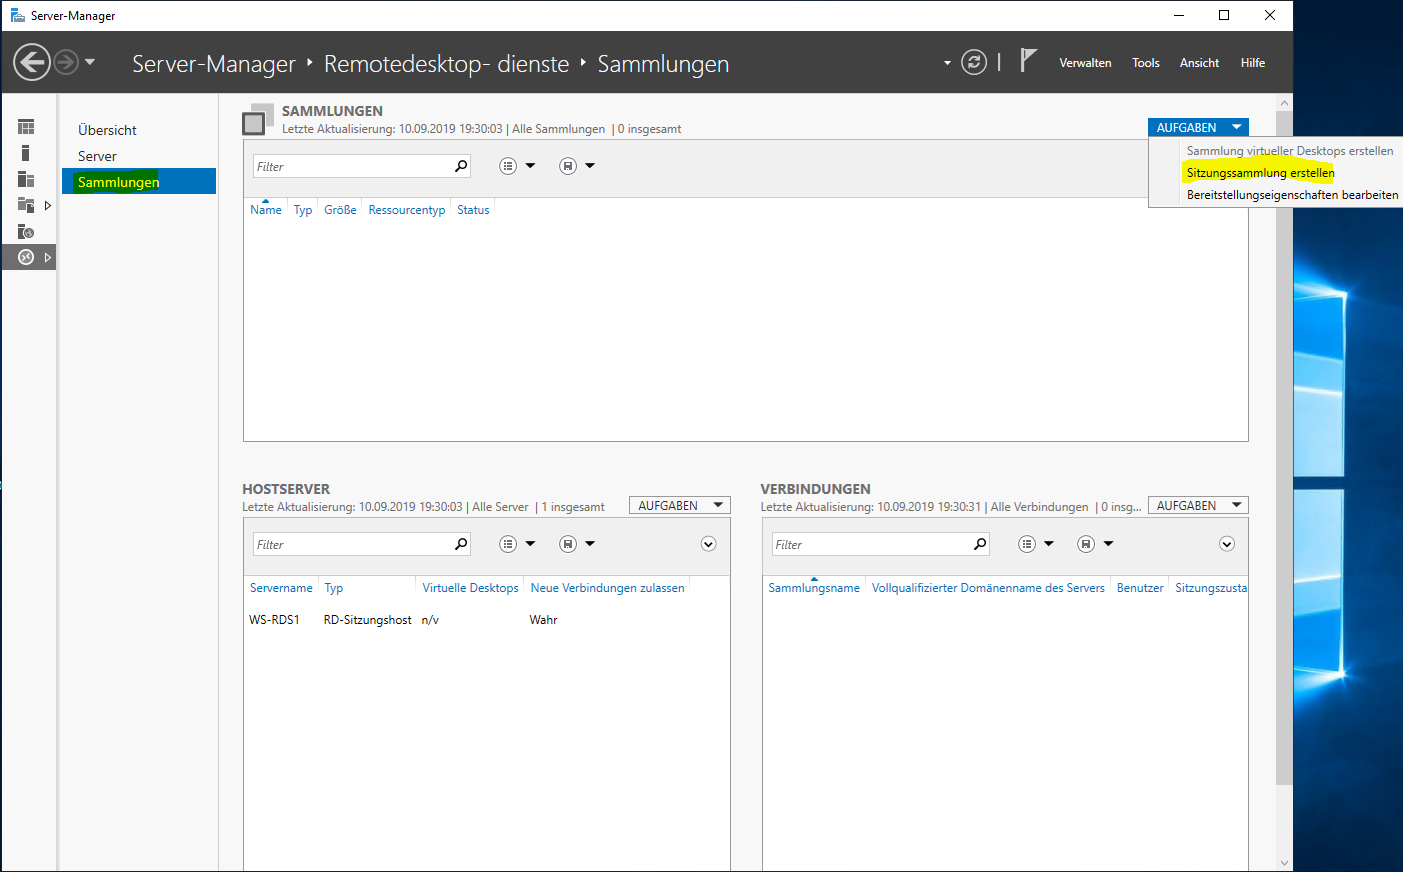Click the back navigation arrow
1403x872 pixels.
click(32, 63)
